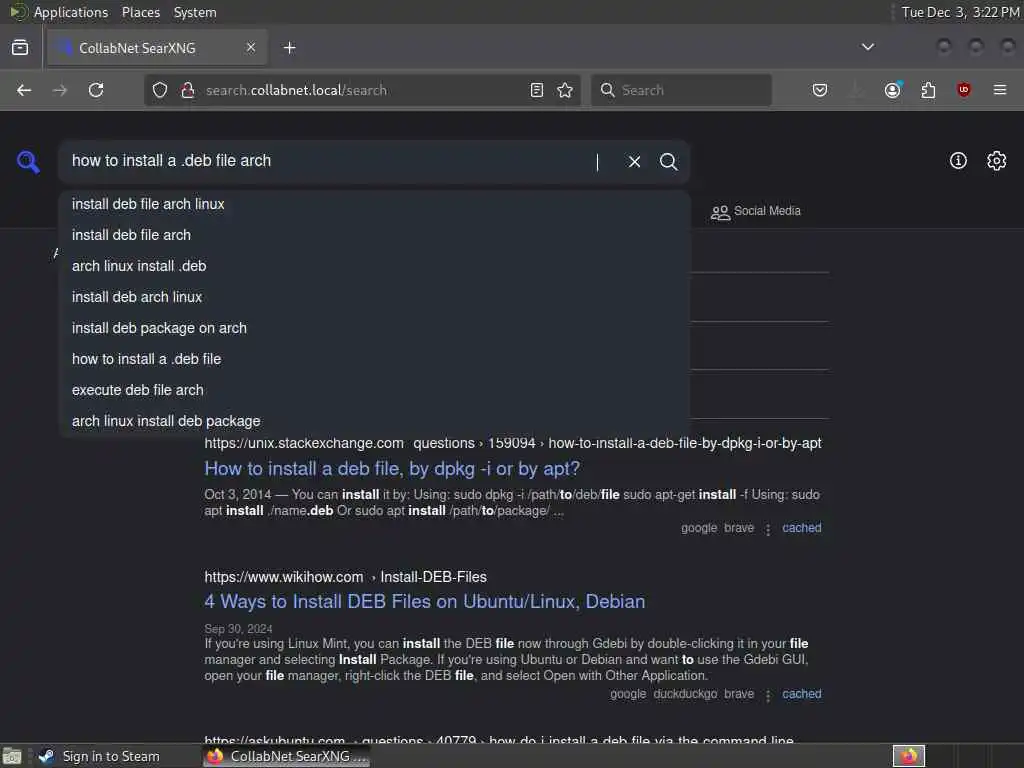
Task: Choose suggestion 'execute deb file arch'
Action: coord(374,390)
